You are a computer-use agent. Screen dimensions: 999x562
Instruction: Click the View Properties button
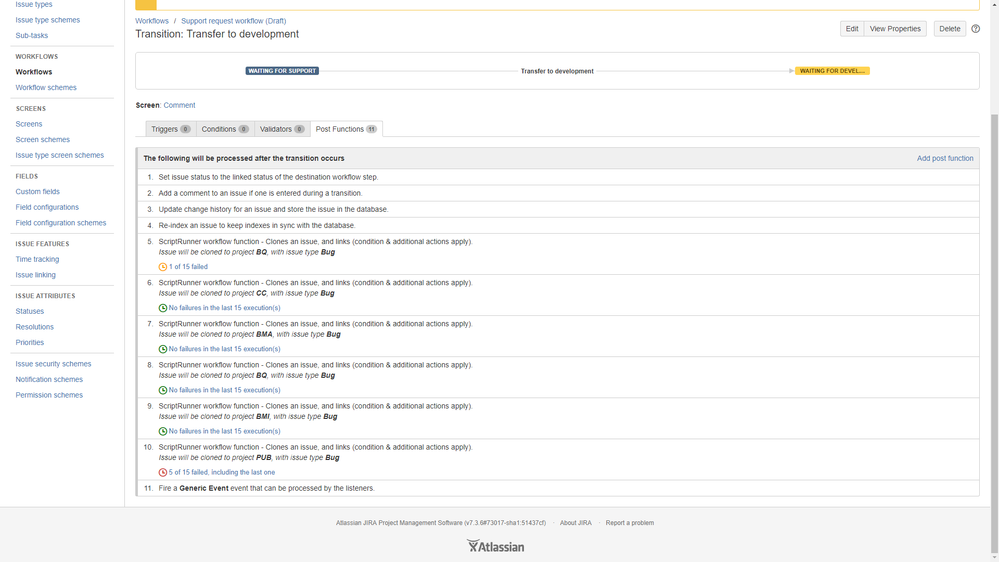pos(895,29)
